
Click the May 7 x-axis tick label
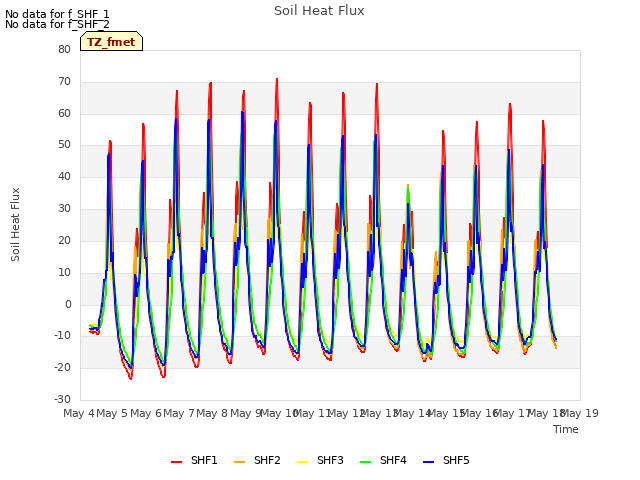point(179,413)
